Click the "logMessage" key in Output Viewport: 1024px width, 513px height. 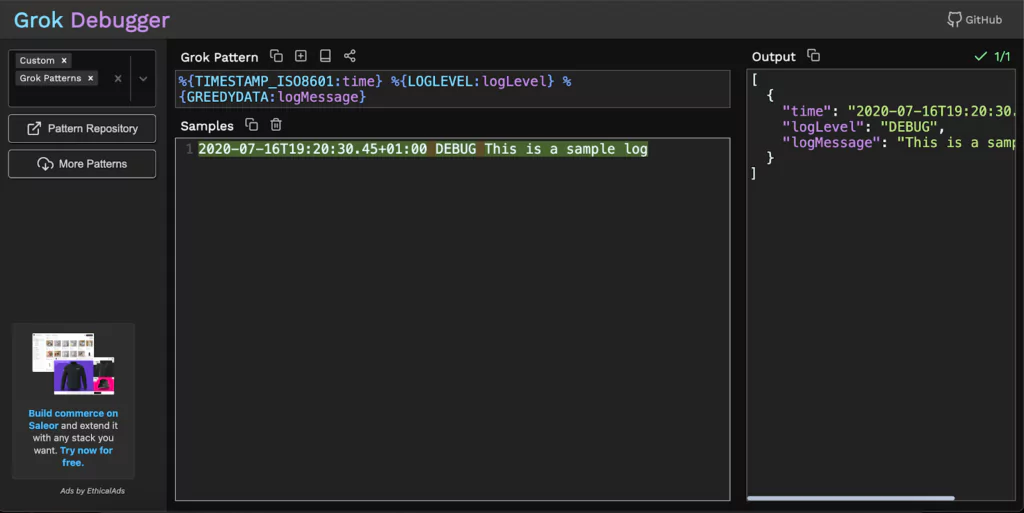point(831,143)
